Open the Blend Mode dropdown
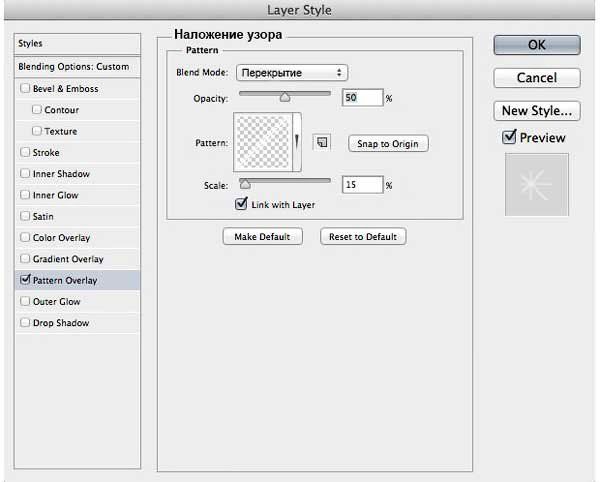The height and width of the screenshot is (482, 600). 291,72
